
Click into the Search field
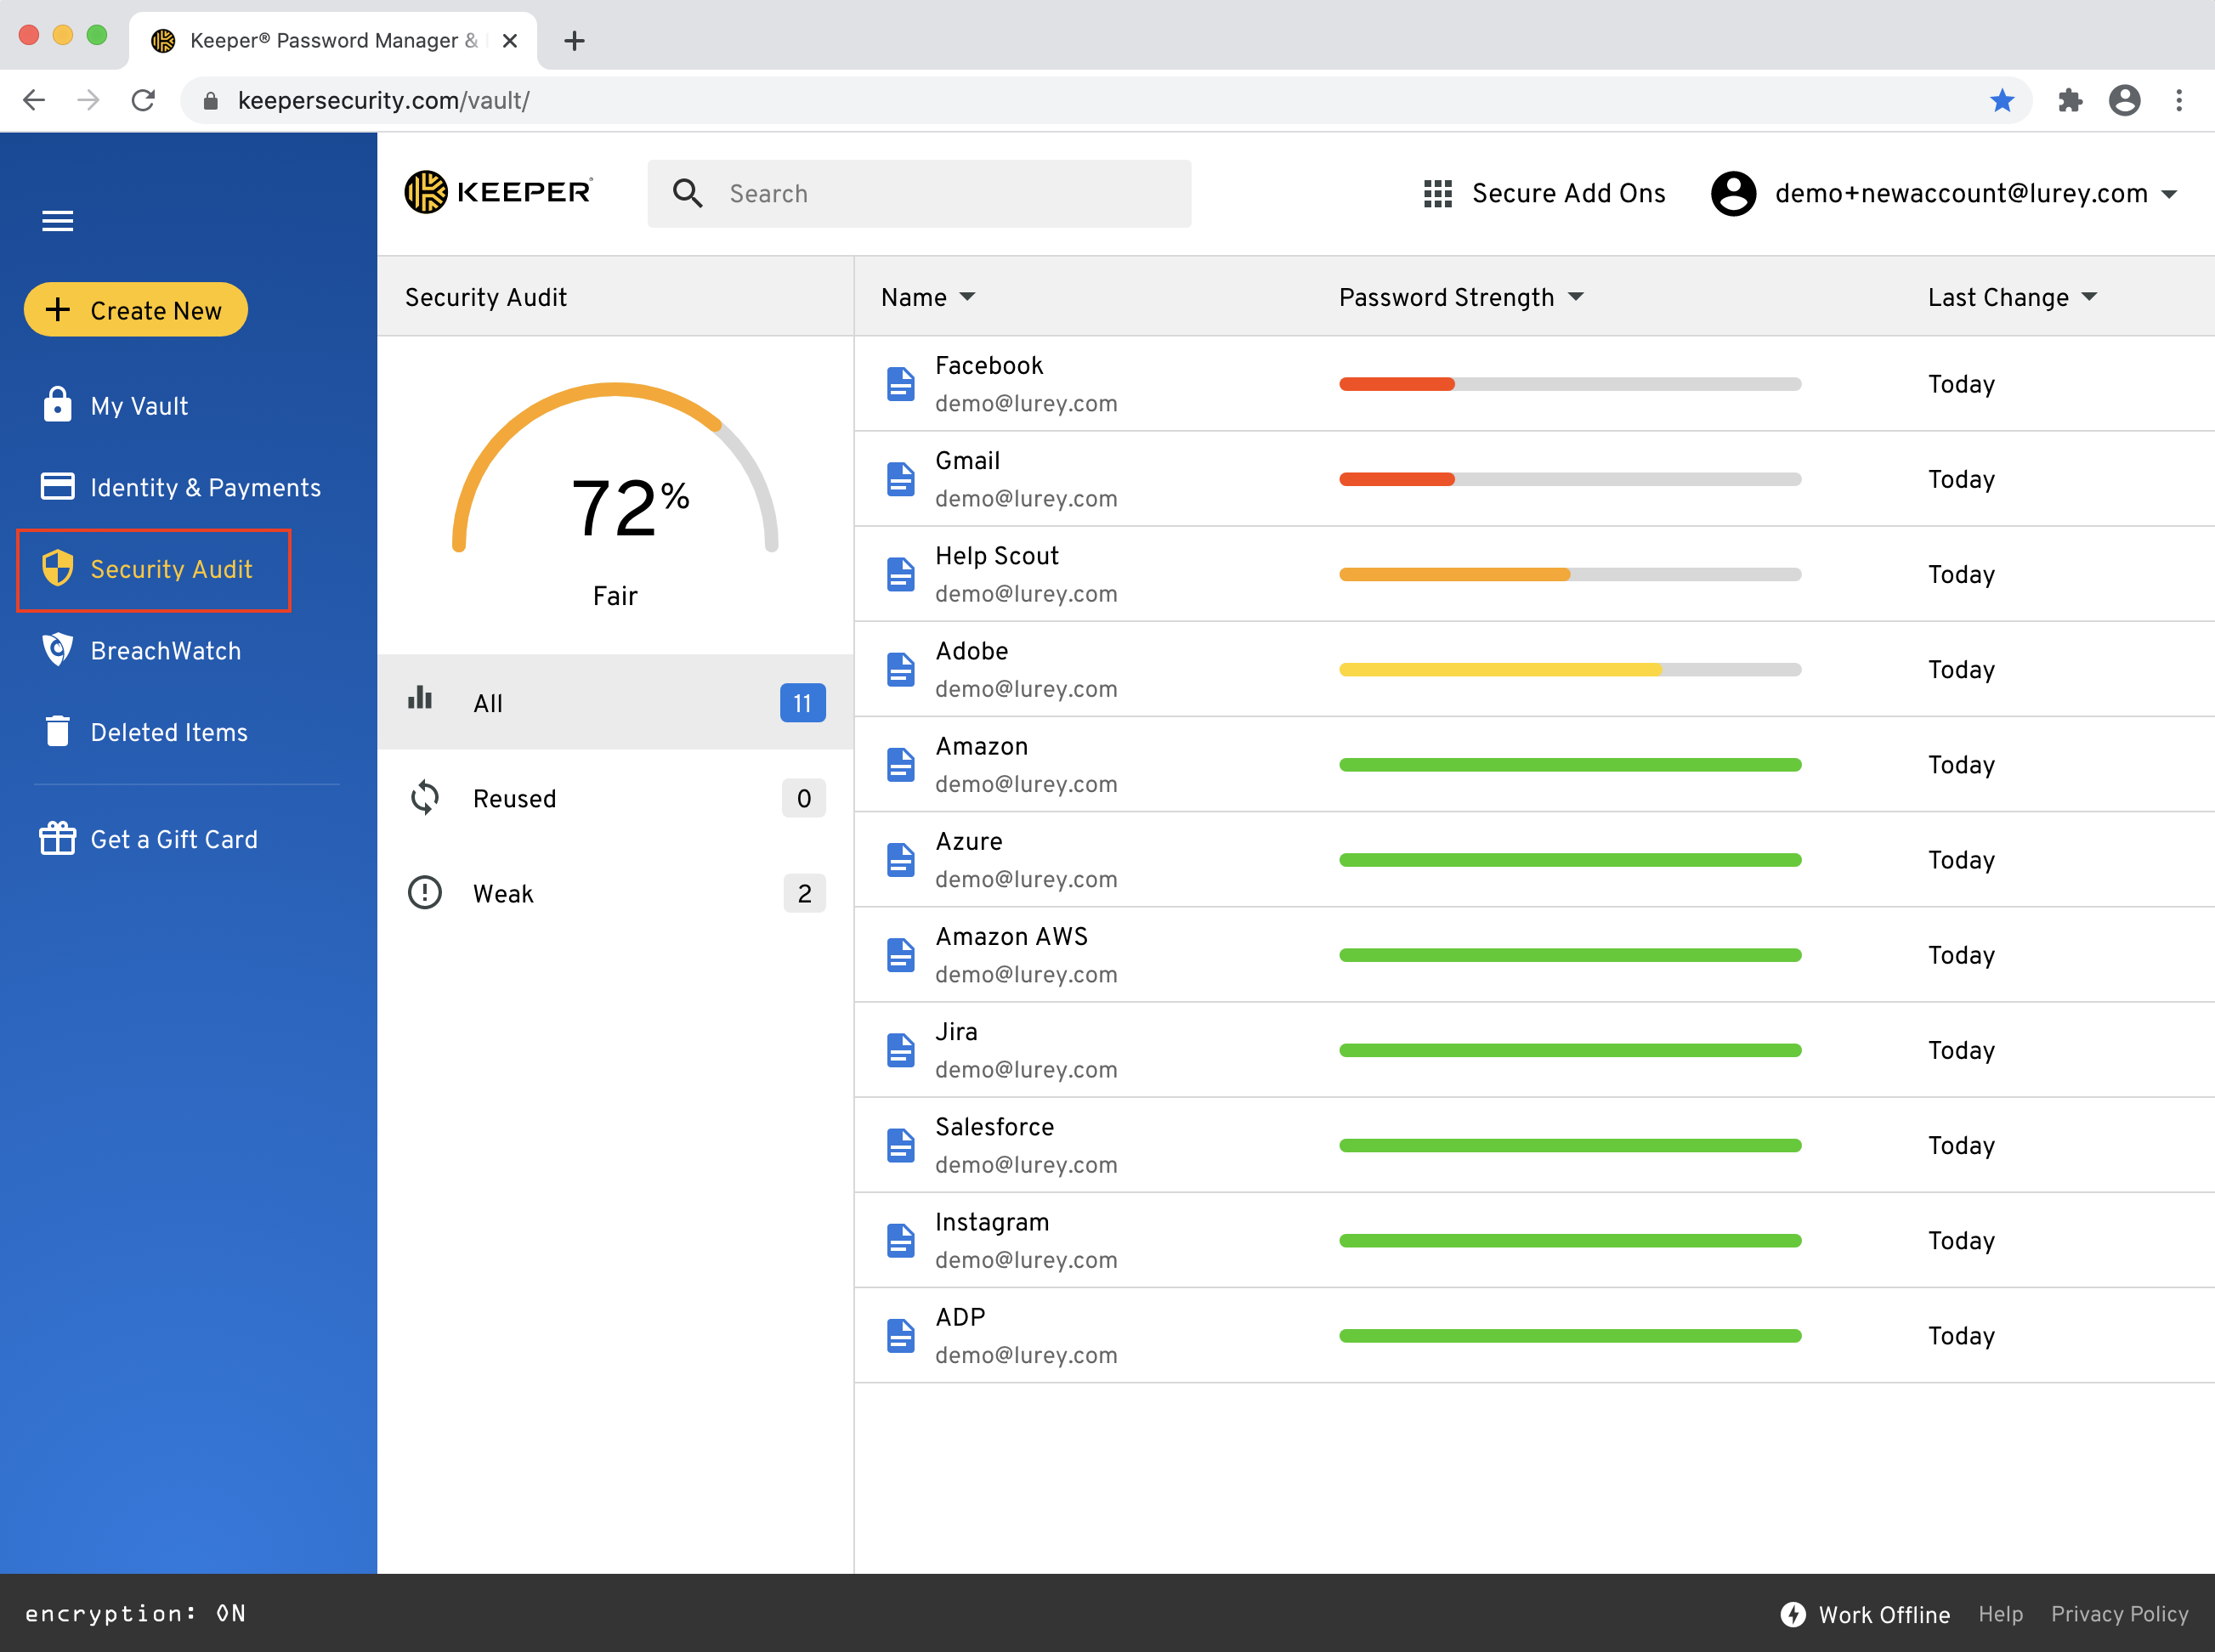[919, 193]
